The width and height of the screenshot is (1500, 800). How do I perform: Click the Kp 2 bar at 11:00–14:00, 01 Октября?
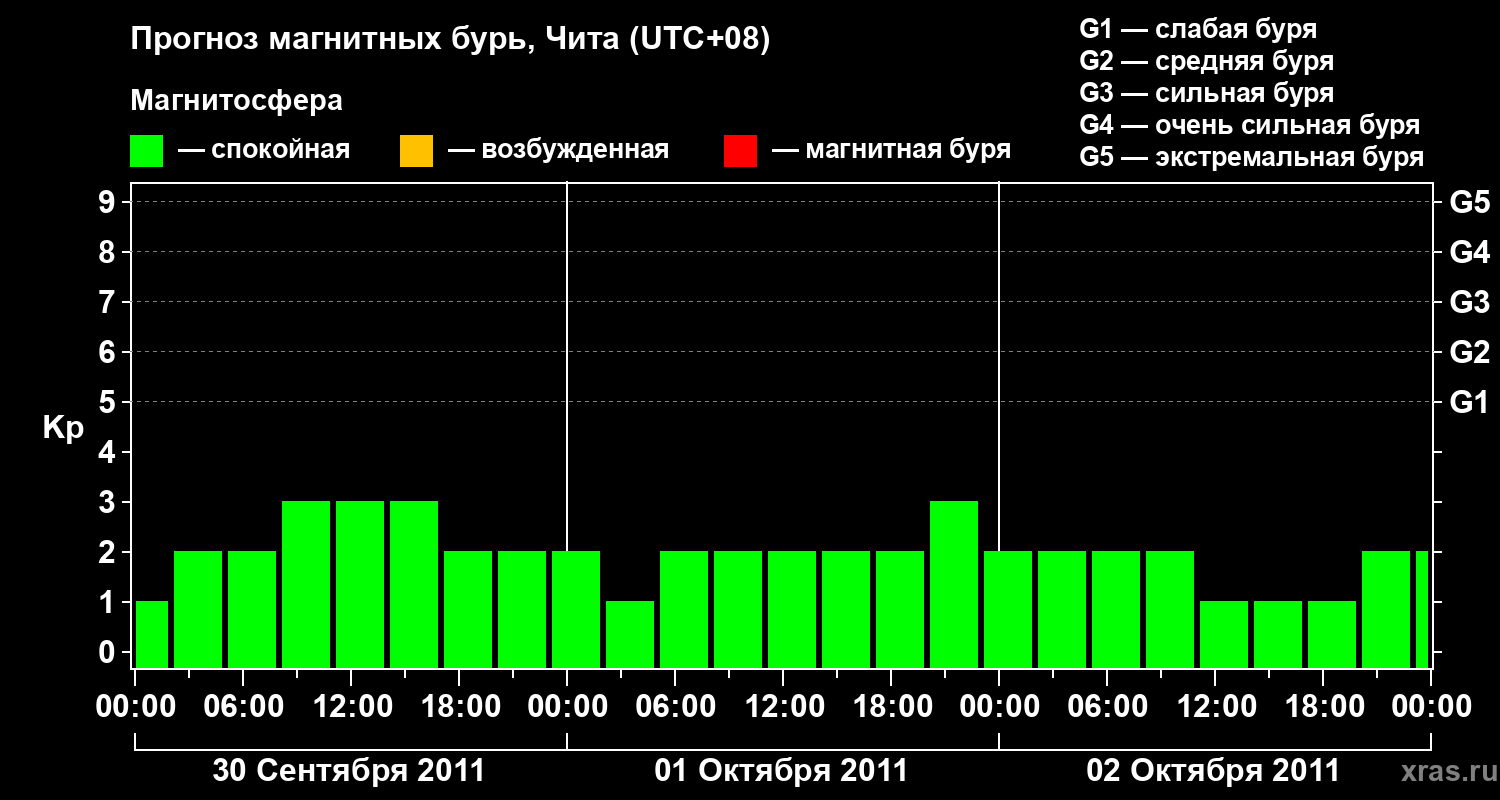click(x=792, y=609)
